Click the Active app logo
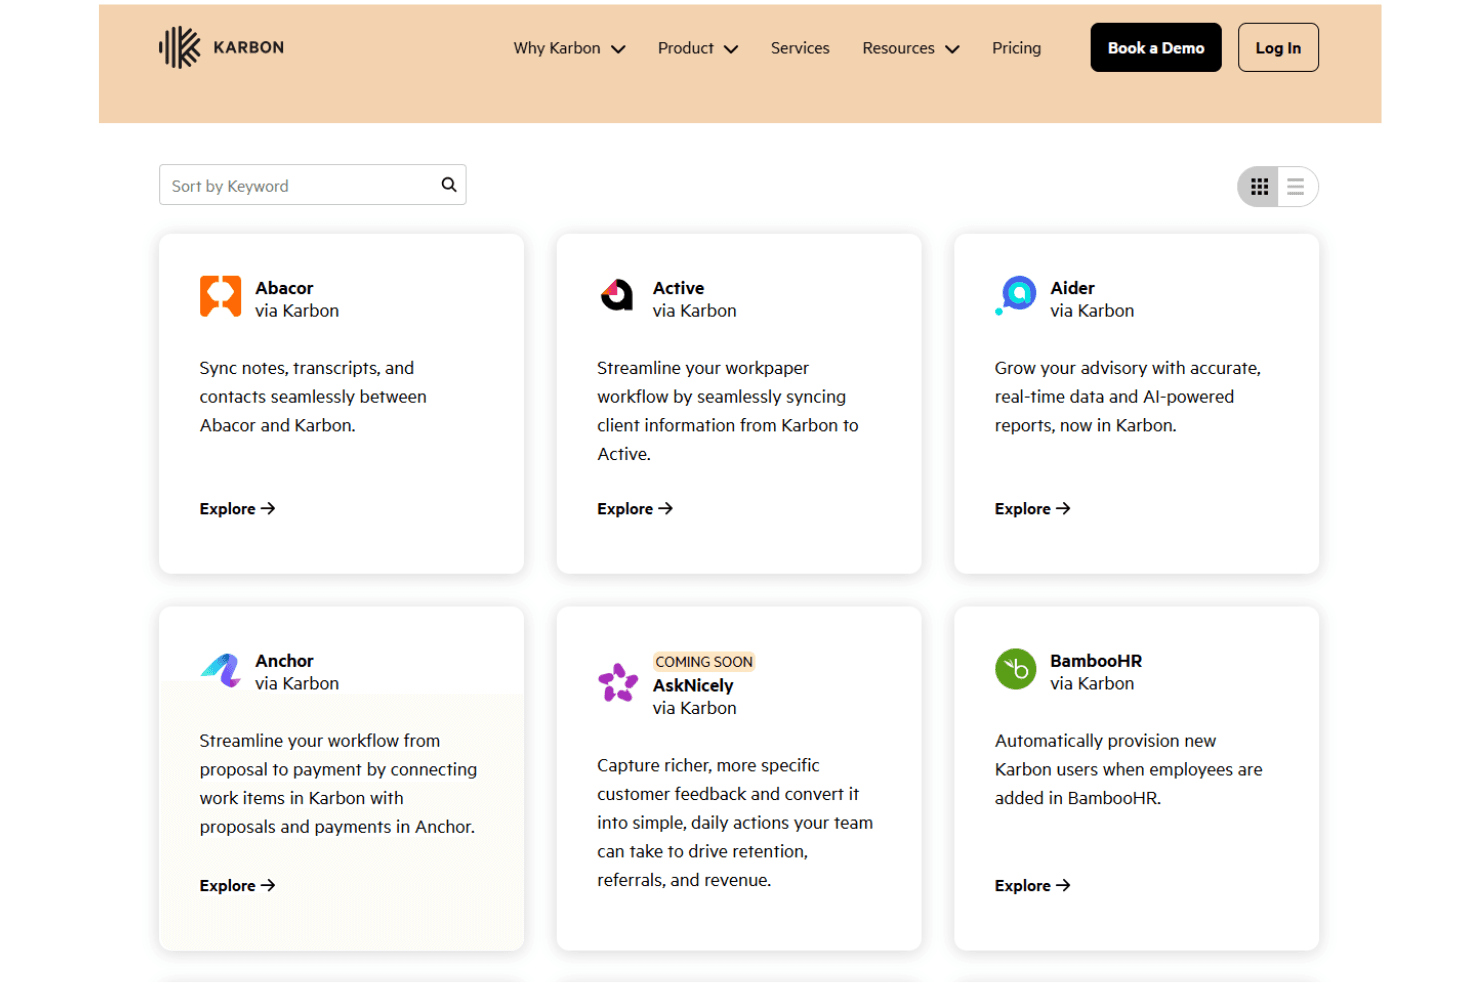The width and height of the screenshot is (1480, 987). point(617,296)
